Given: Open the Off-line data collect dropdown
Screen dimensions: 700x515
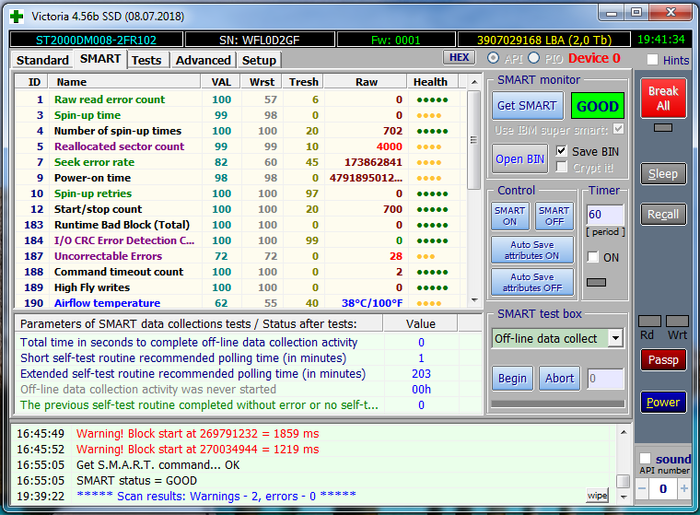Looking at the screenshot, I should click(616, 338).
